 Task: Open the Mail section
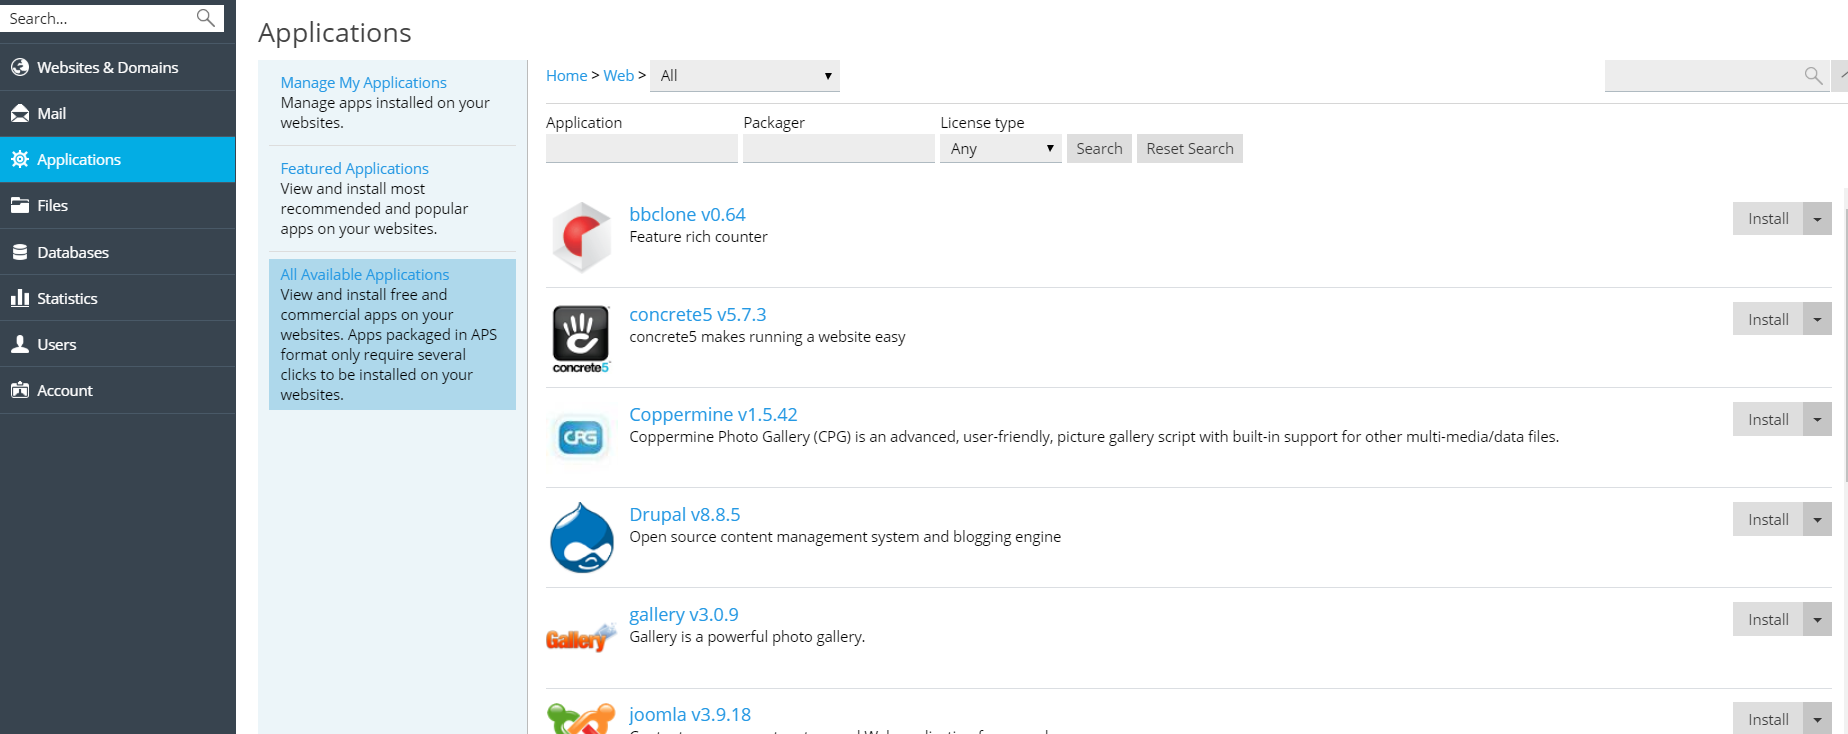118,113
